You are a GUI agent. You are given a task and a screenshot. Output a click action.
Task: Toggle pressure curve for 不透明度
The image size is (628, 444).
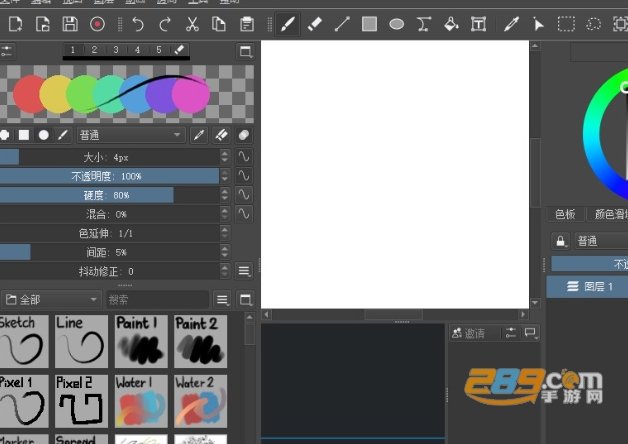244,176
